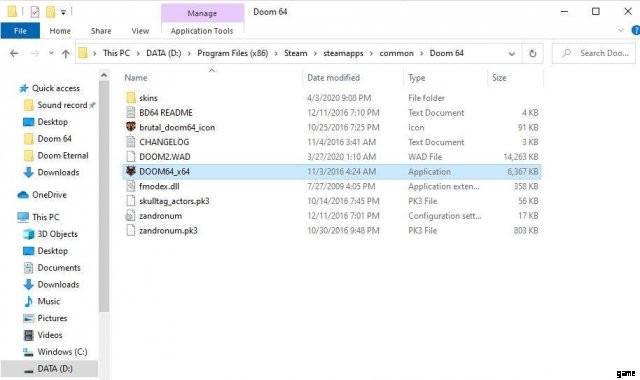Open the File ribbon tab

(x=20, y=31)
